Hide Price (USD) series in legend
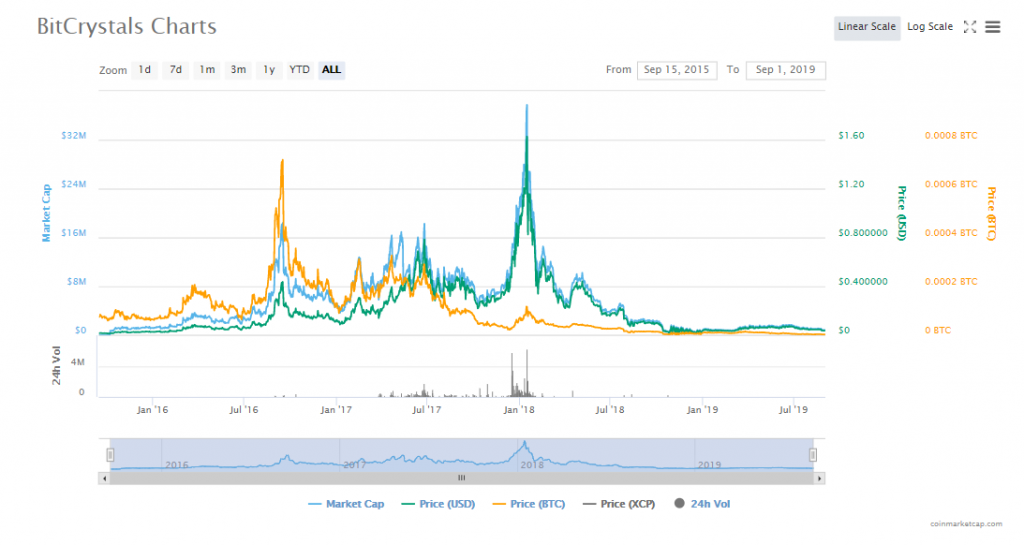 [x=438, y=504]
